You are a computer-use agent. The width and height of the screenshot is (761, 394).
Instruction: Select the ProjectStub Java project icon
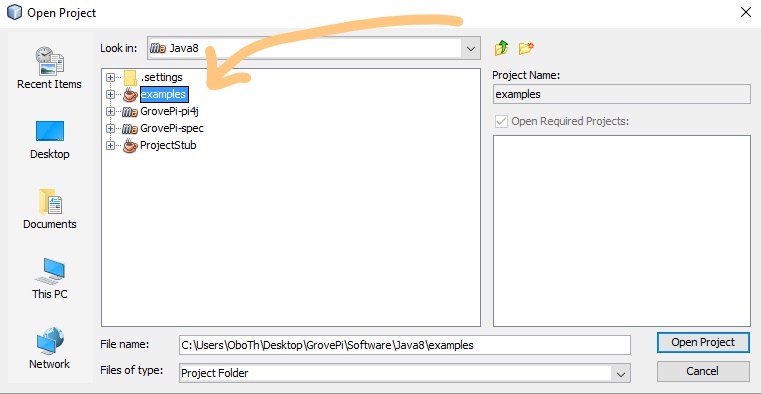[130, 146]
